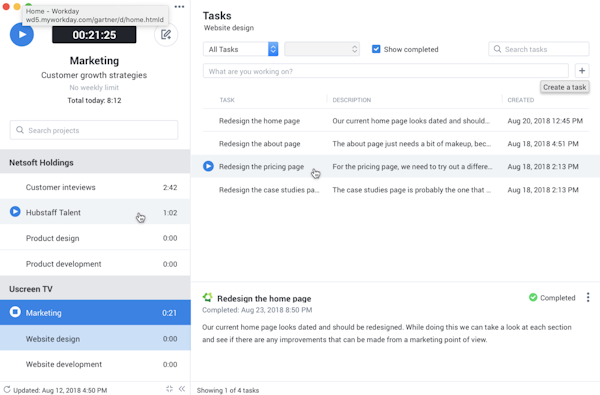Click the Customer growth strategies subtitle

coord(94,75)
